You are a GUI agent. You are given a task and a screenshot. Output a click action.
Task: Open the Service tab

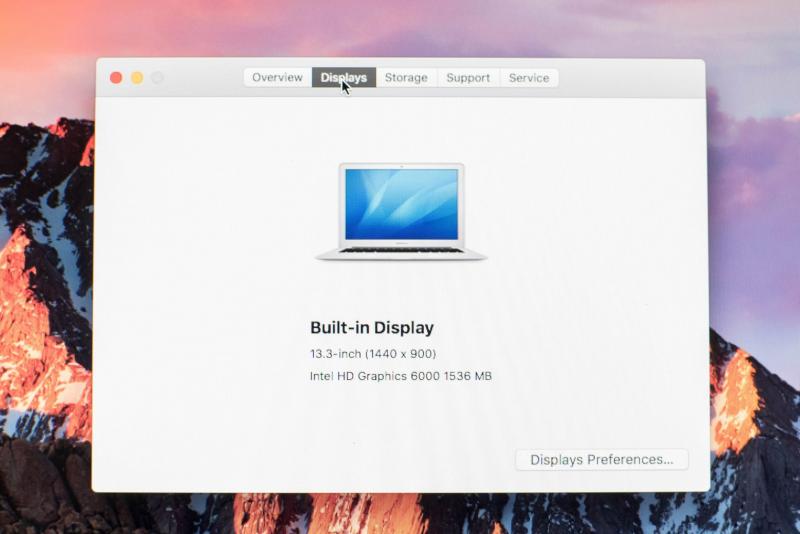[x=529, y=78]
